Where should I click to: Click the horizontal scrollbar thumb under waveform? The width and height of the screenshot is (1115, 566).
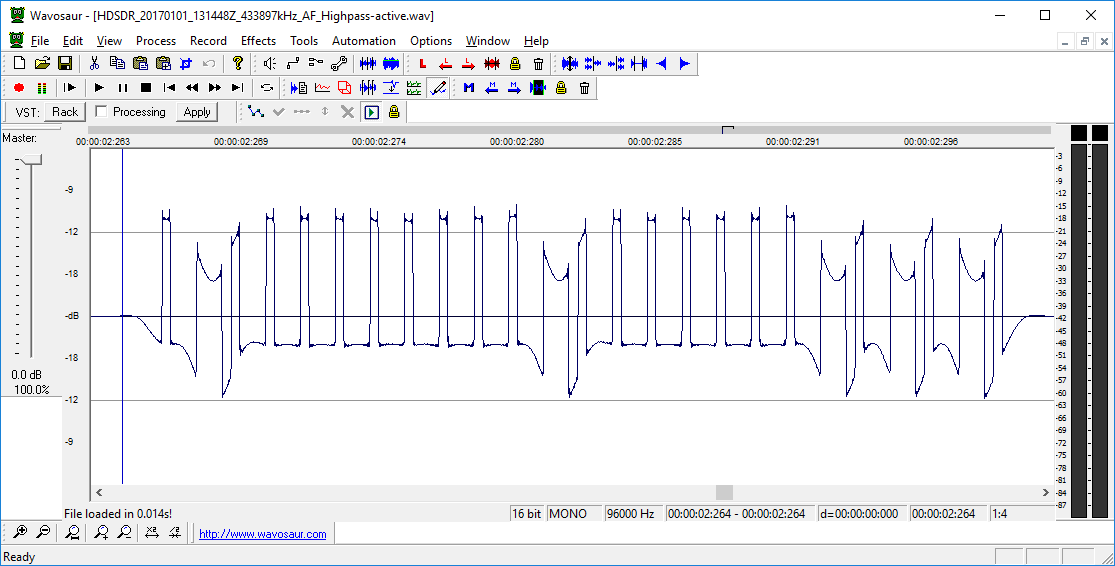[x=724, y=492]
